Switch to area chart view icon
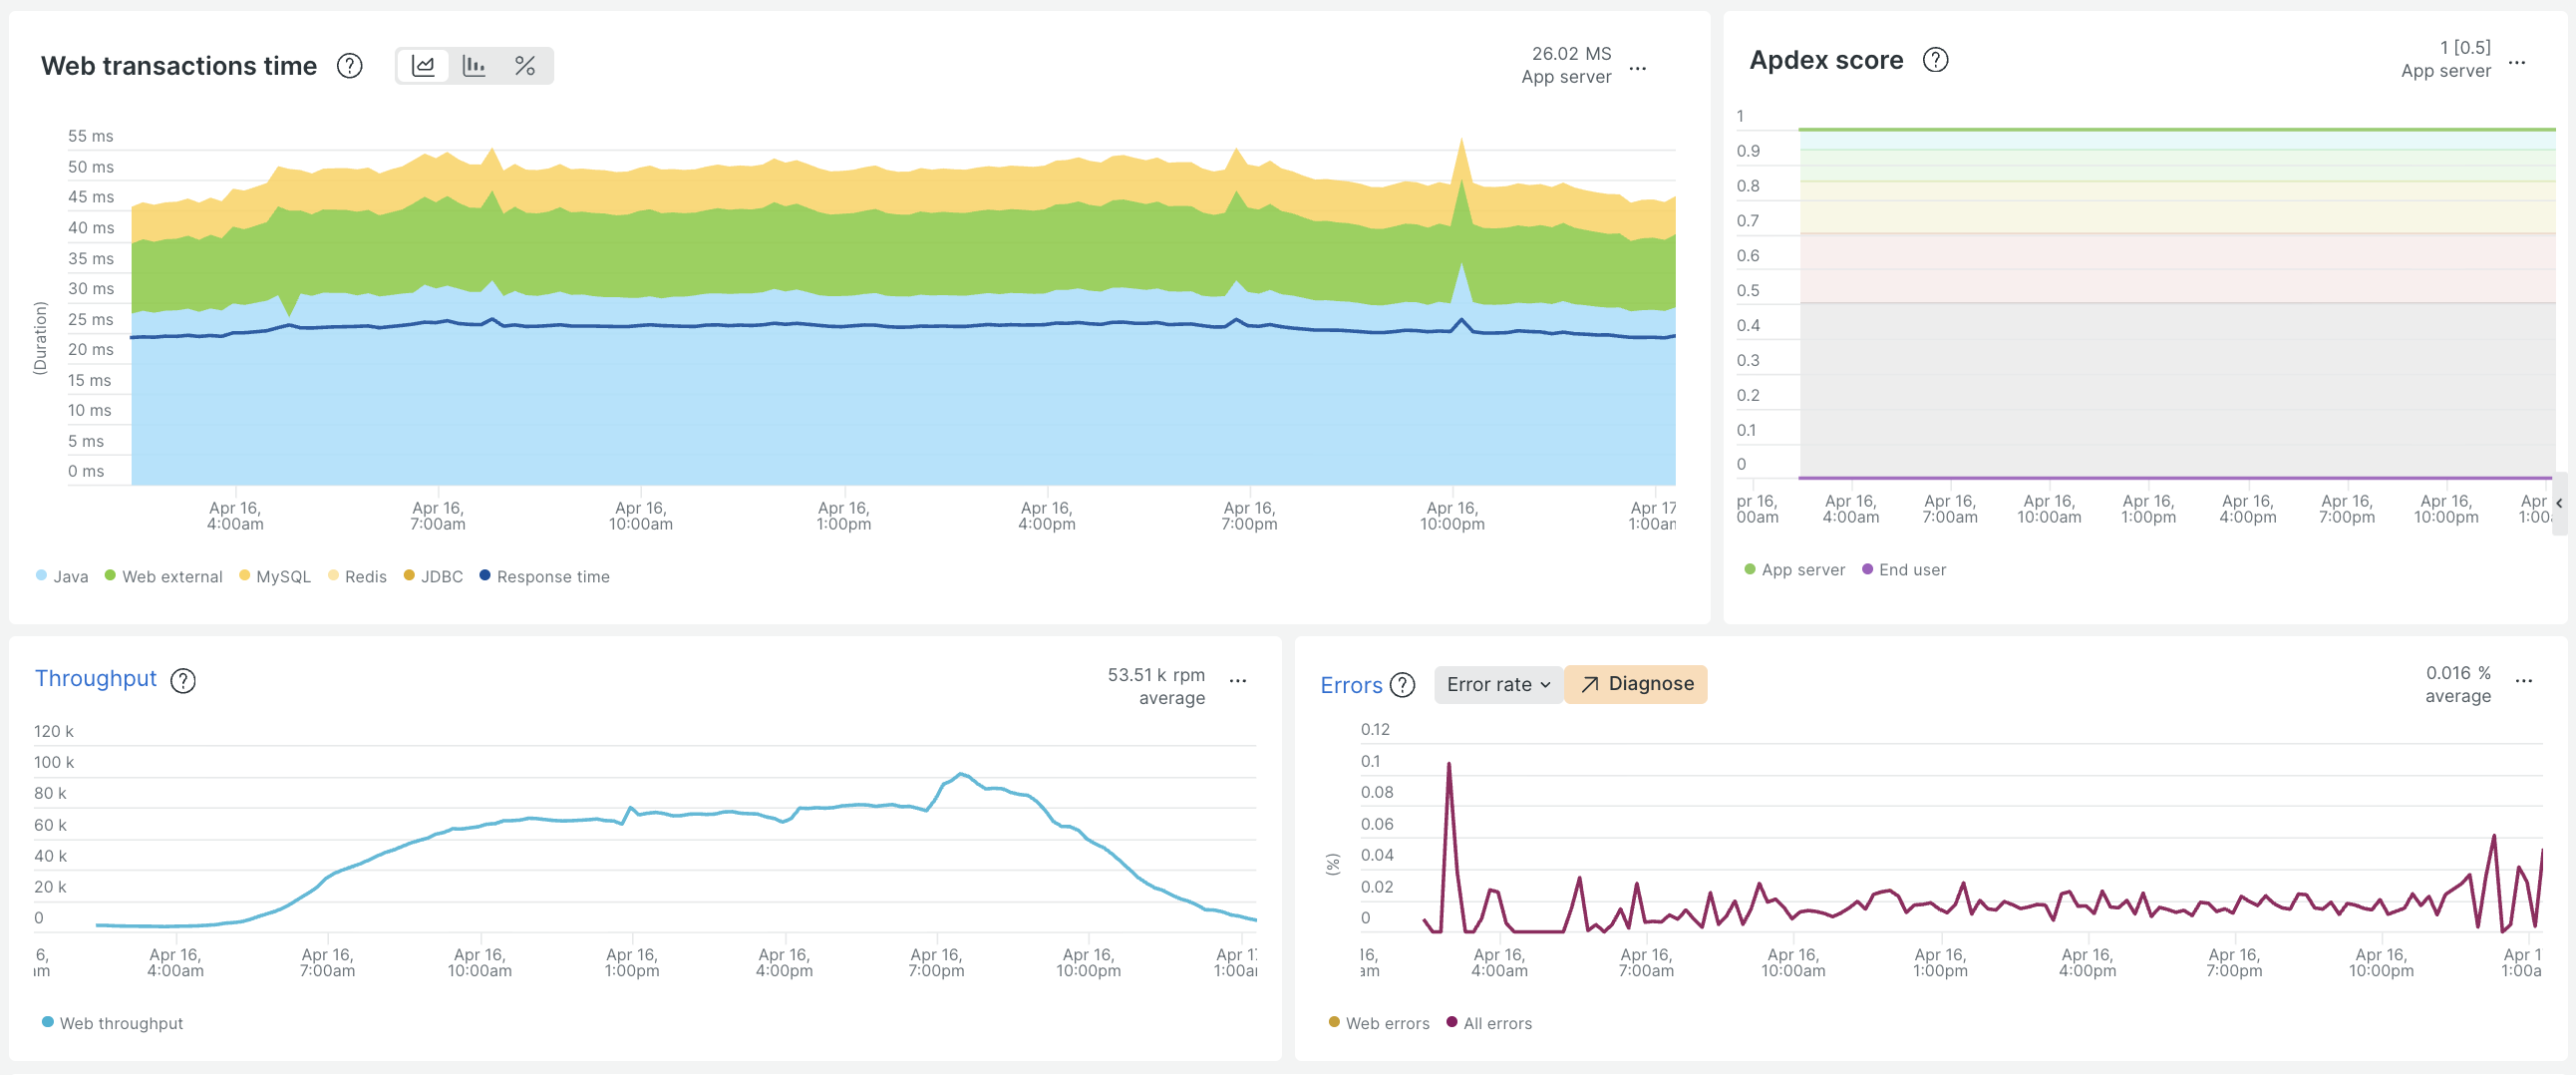The width and height of the screenshot is (2576, 1075). click(x=423, y=66)
